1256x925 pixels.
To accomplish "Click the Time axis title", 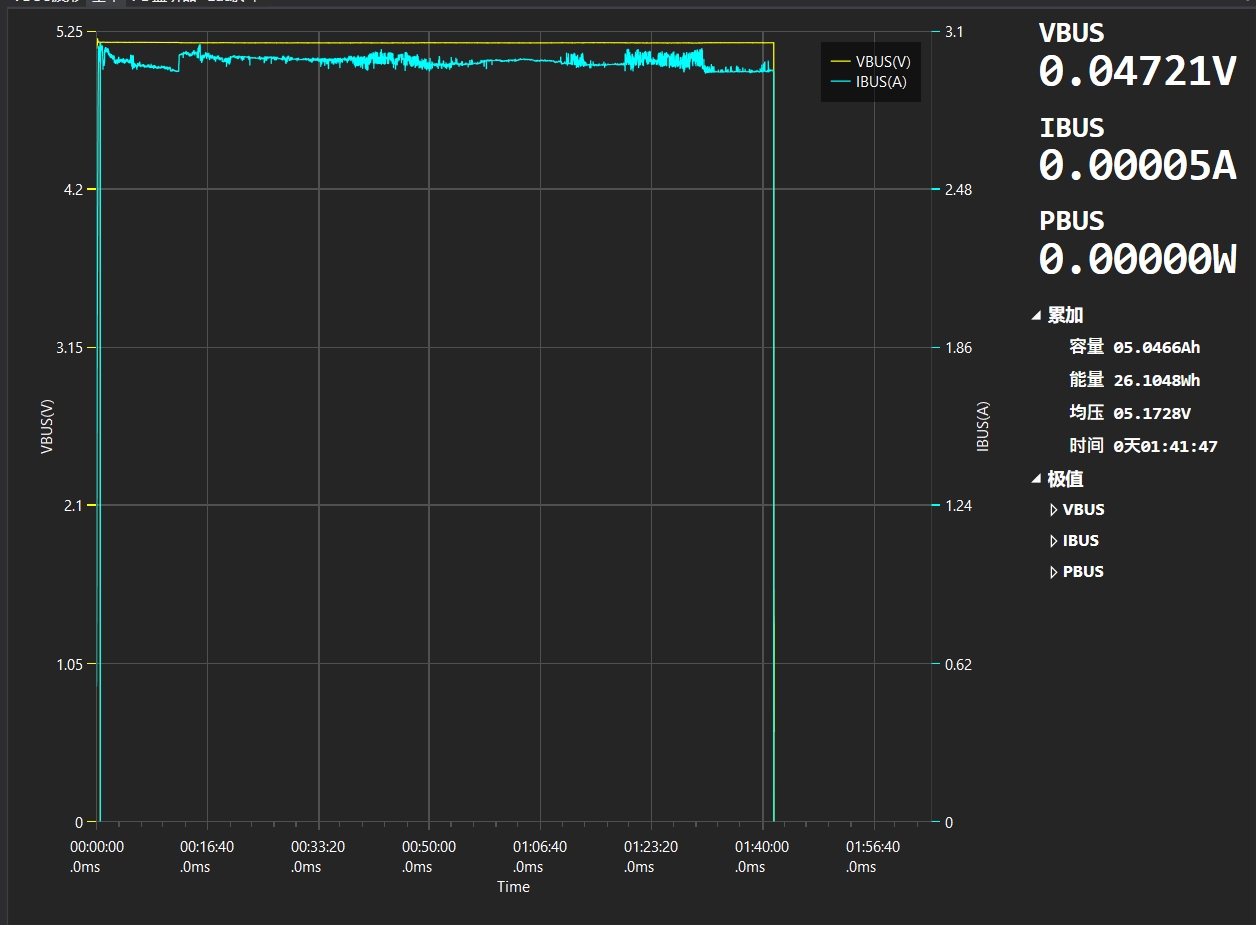I will tap(513, 887).
